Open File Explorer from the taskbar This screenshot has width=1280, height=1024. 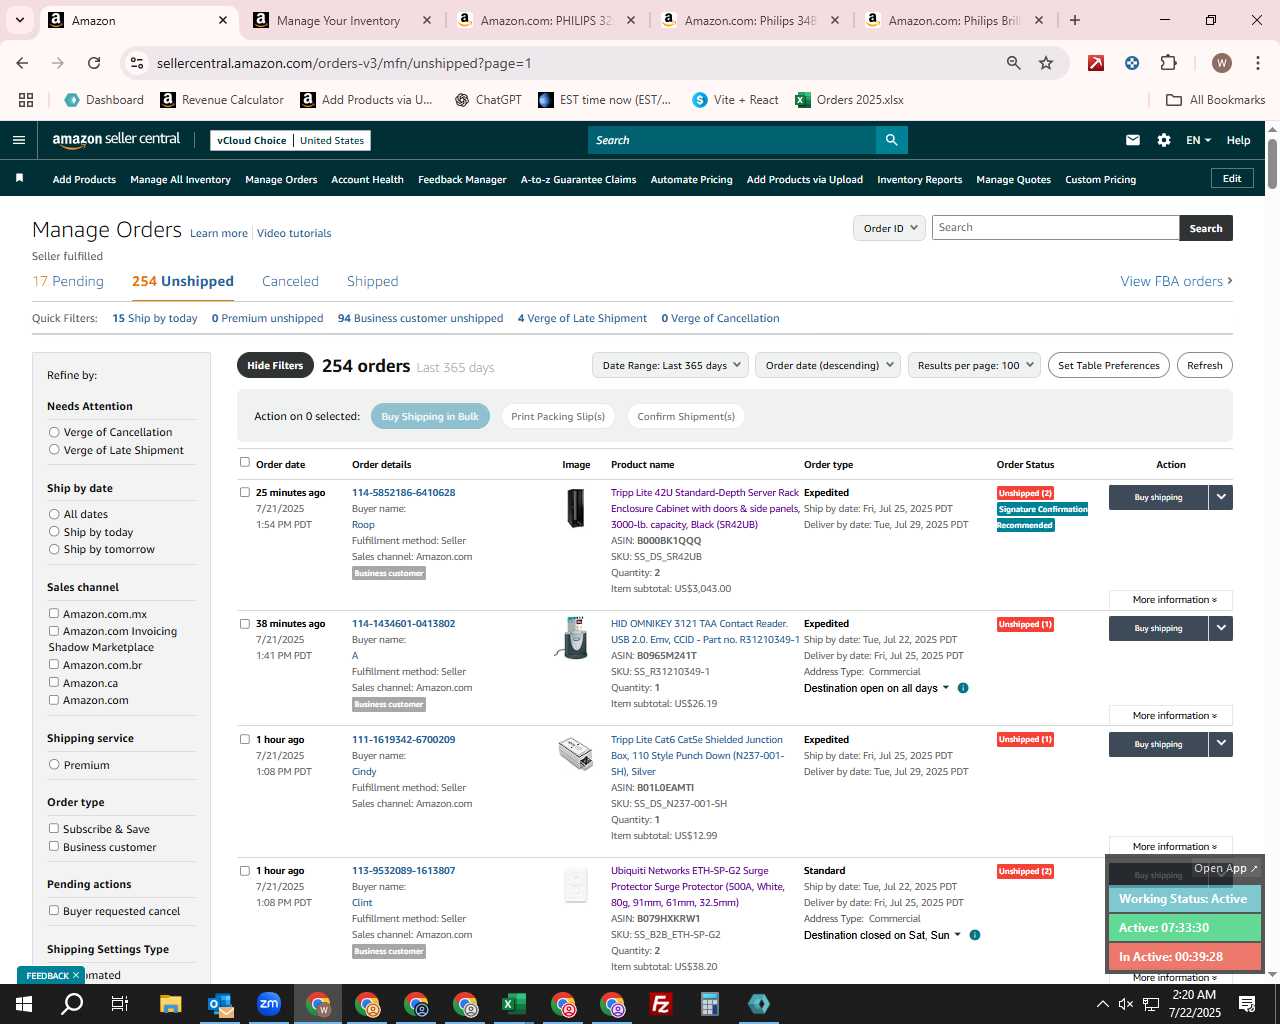pos(171,1004)
